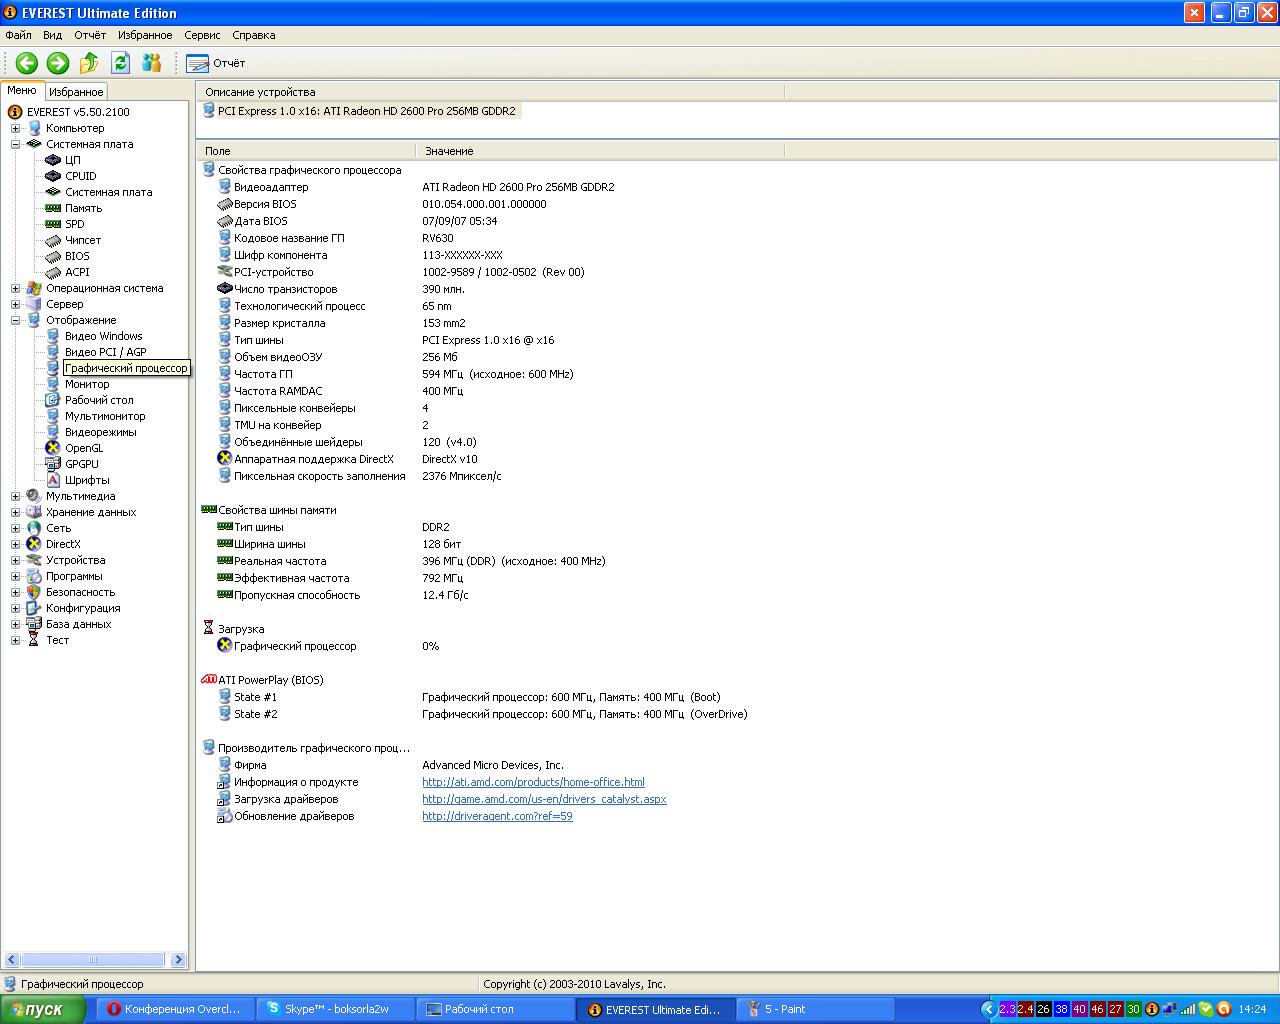Open the game.amd.com drivers catalyst link

pos(544,799)
